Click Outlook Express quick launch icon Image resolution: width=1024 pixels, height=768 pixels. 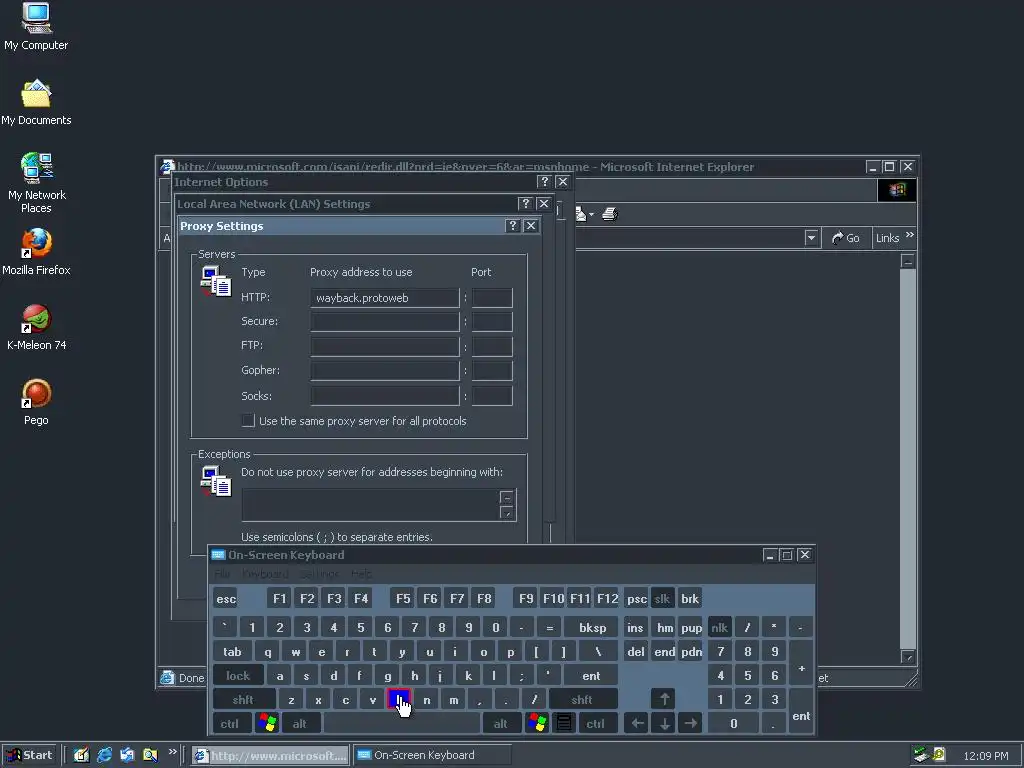127,755
